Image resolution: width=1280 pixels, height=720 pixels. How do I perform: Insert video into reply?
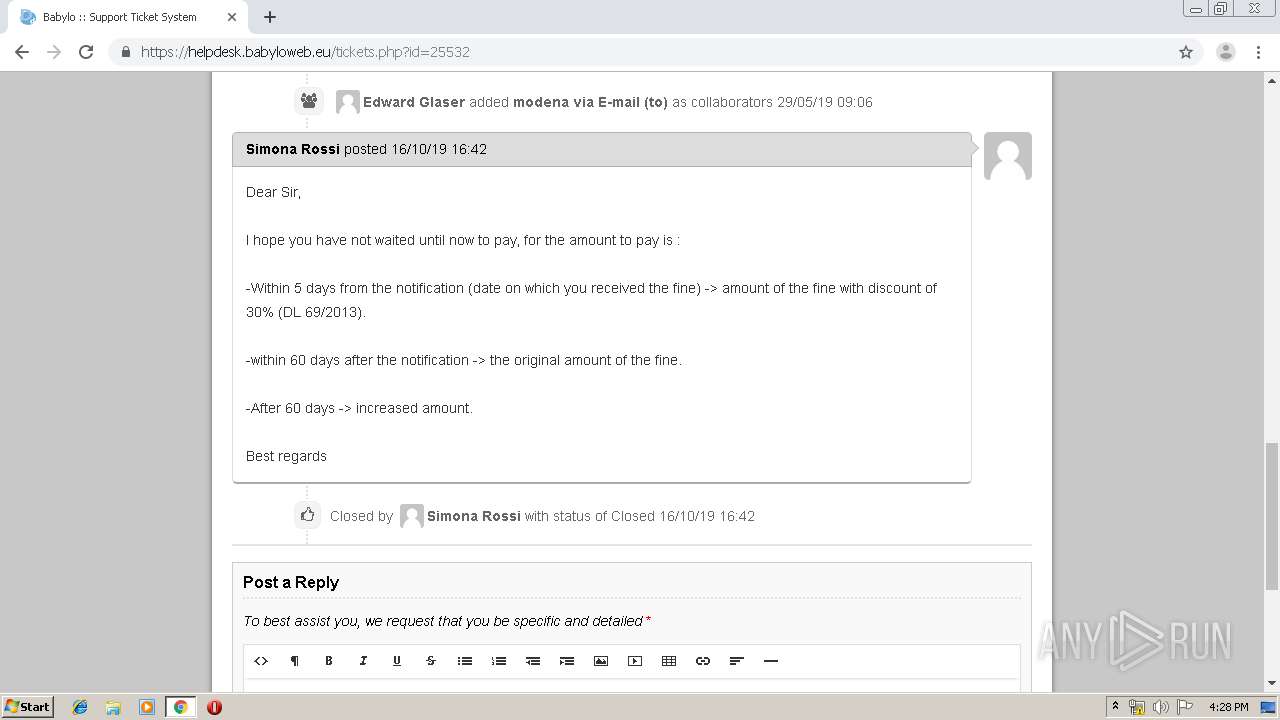click(635, 661)
